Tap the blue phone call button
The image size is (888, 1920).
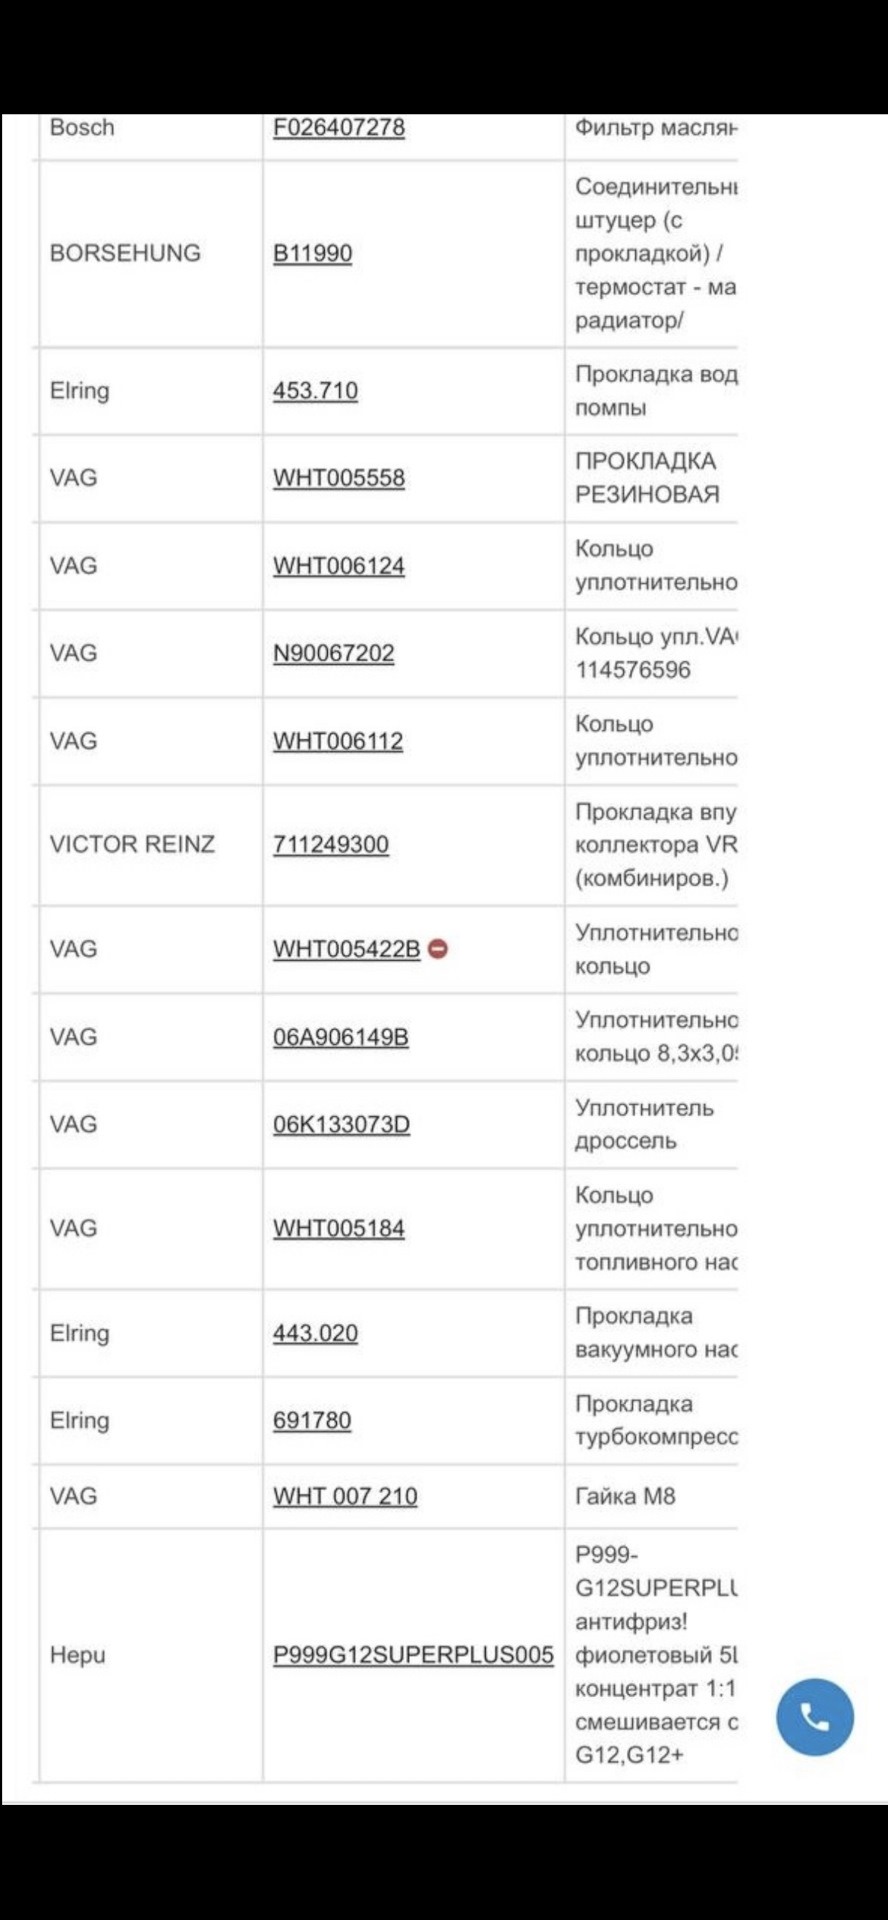(815, 1717)
